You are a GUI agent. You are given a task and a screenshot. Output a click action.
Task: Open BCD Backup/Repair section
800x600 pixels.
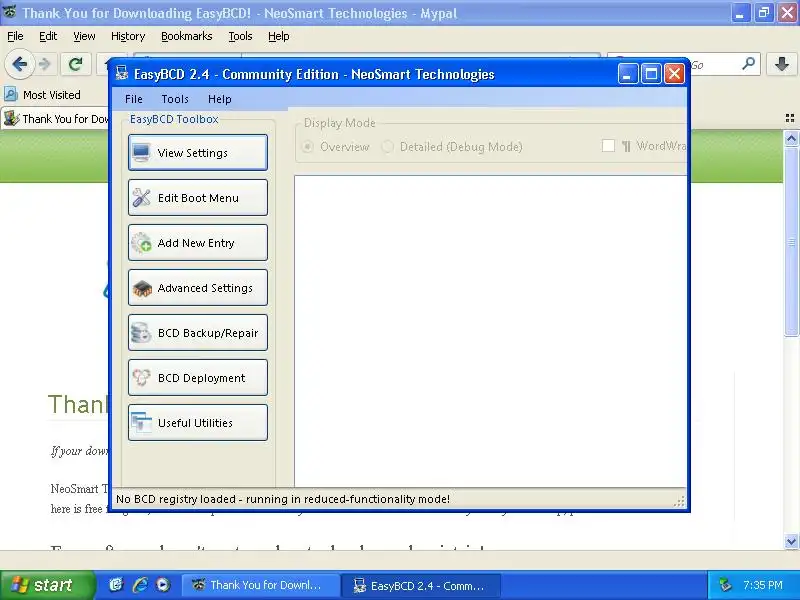(197, 333)
